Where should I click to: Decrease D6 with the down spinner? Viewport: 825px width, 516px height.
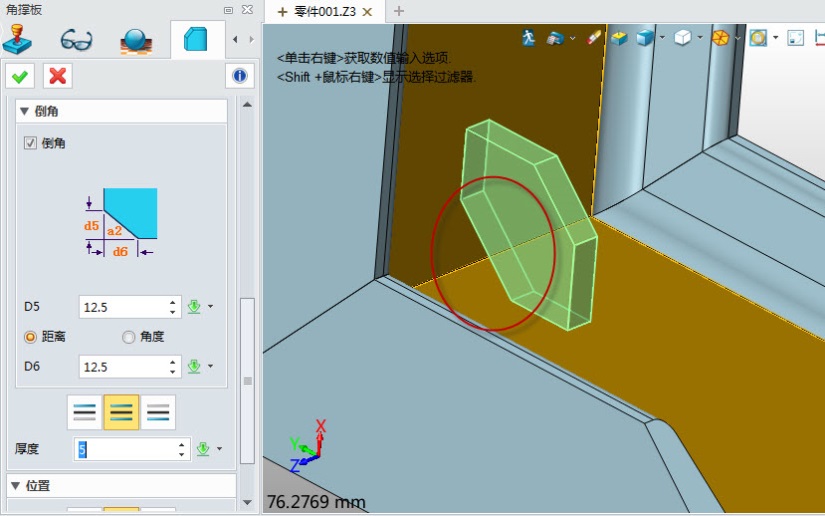(x=173, y=371)
